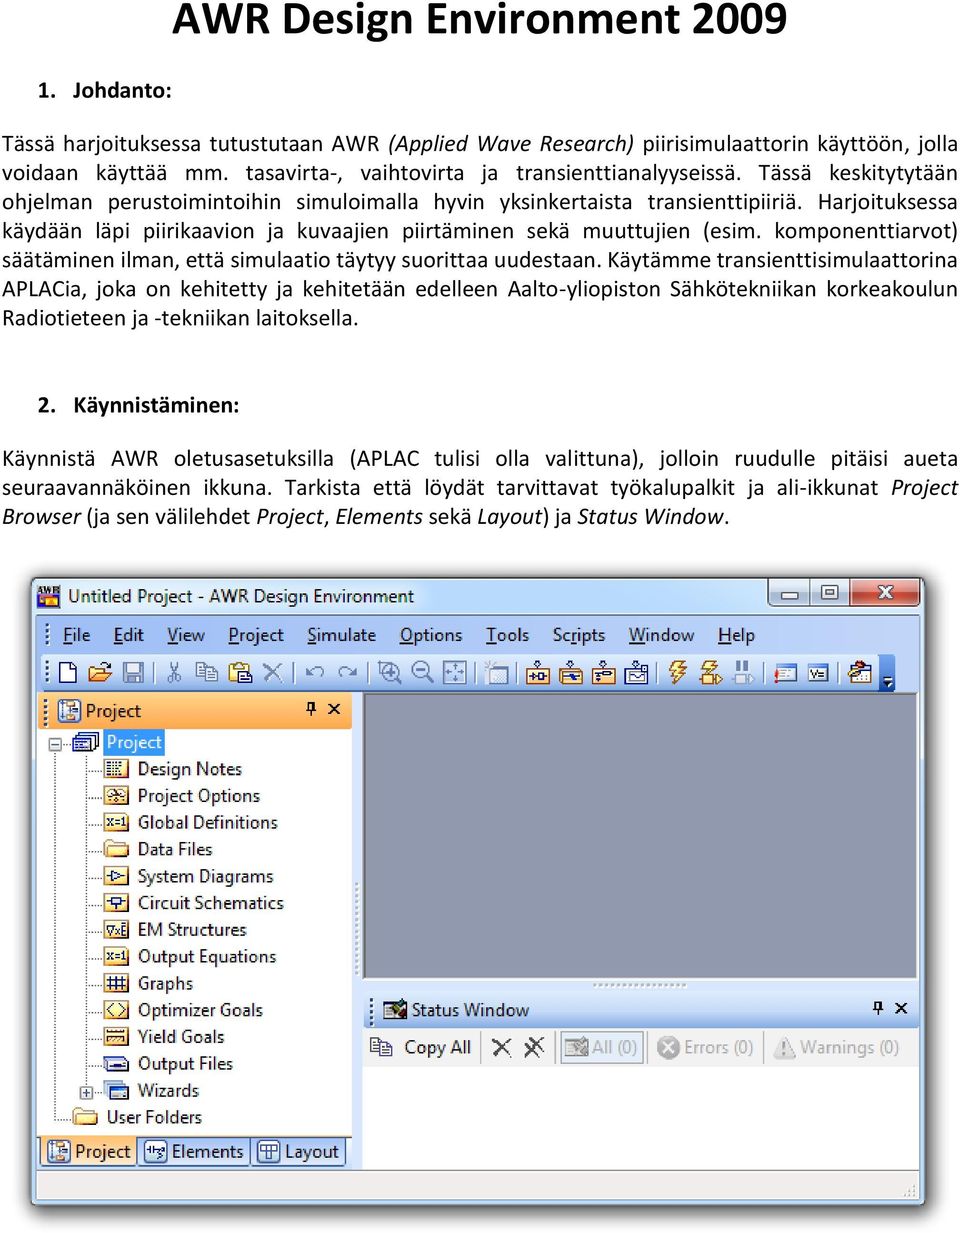Open the Simulate menu

(x=341, y=635)
